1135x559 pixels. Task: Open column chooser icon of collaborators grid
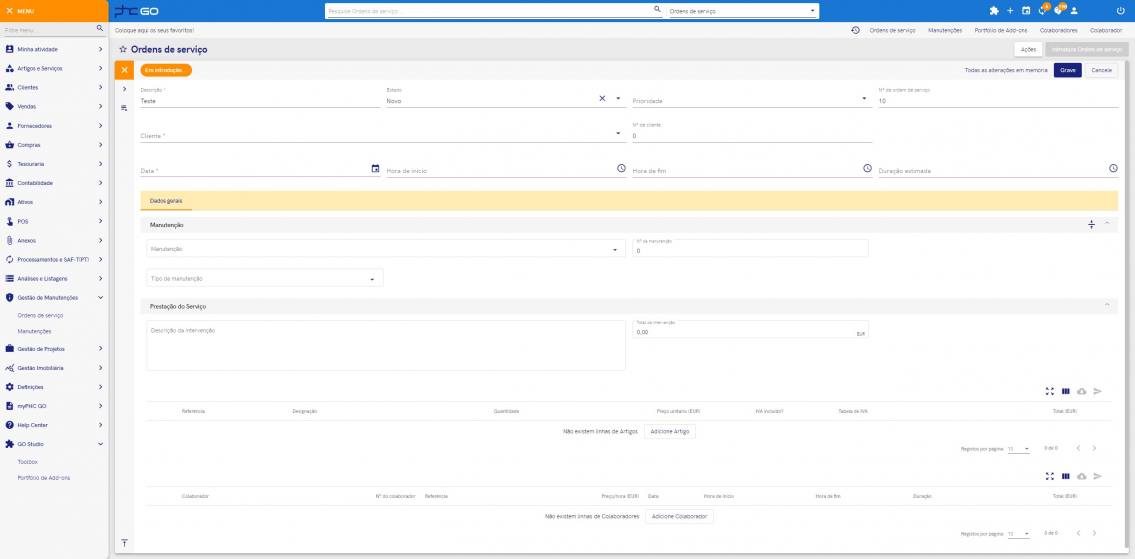click(1066, 476)
